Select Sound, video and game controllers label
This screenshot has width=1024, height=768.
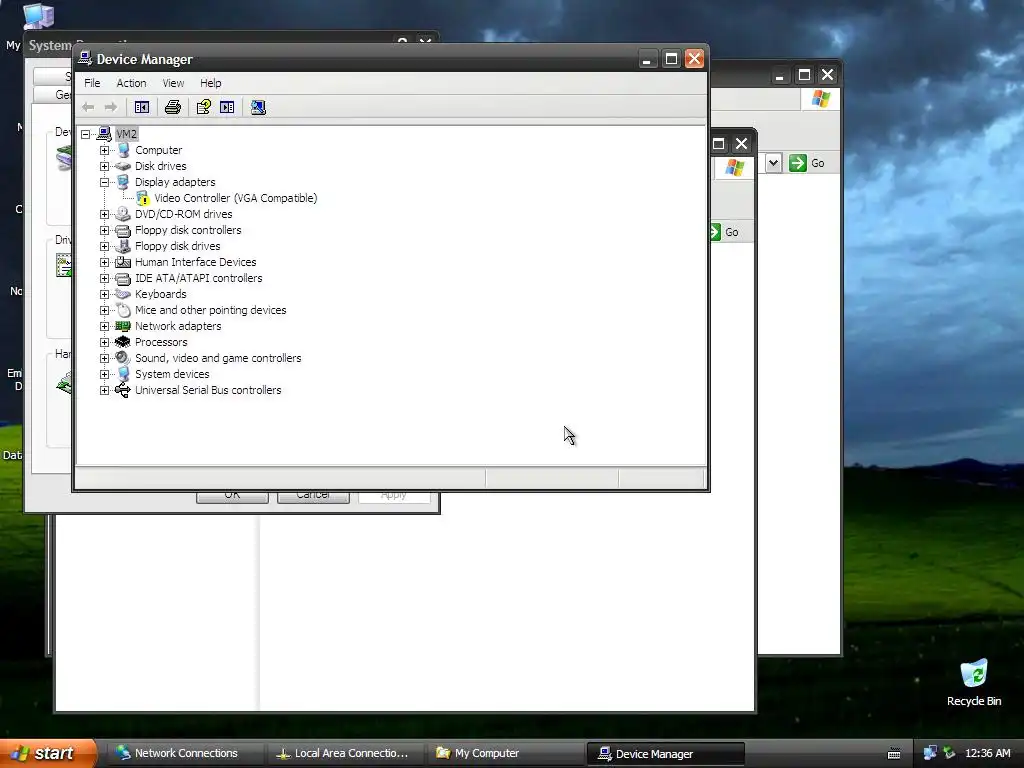[218, 358]
